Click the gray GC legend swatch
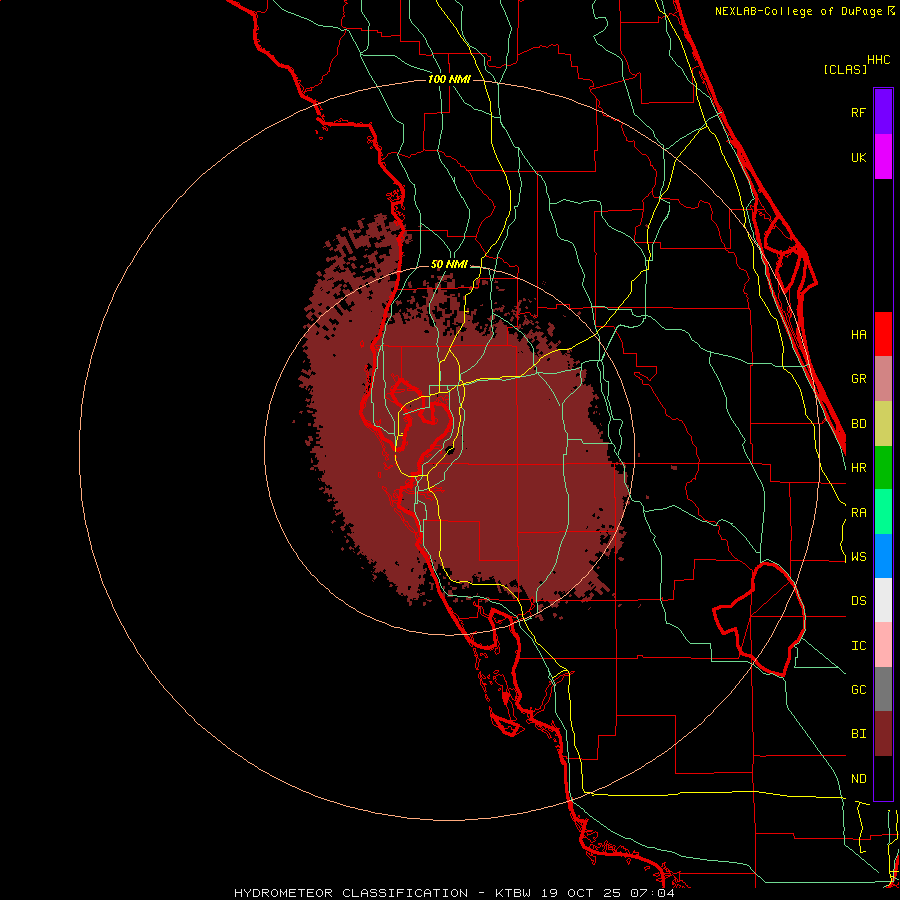This screenshot has width=900, height=900. click(x=883, y=689)
